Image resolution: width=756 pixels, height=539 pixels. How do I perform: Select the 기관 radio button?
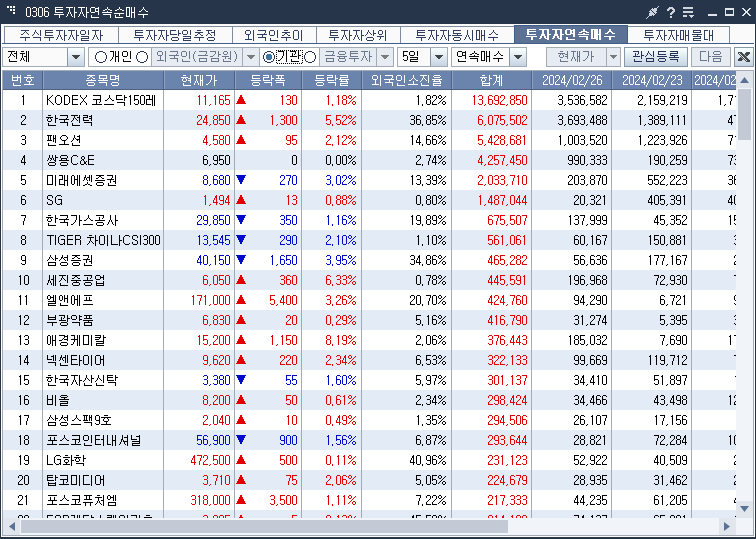pos(269,57)
